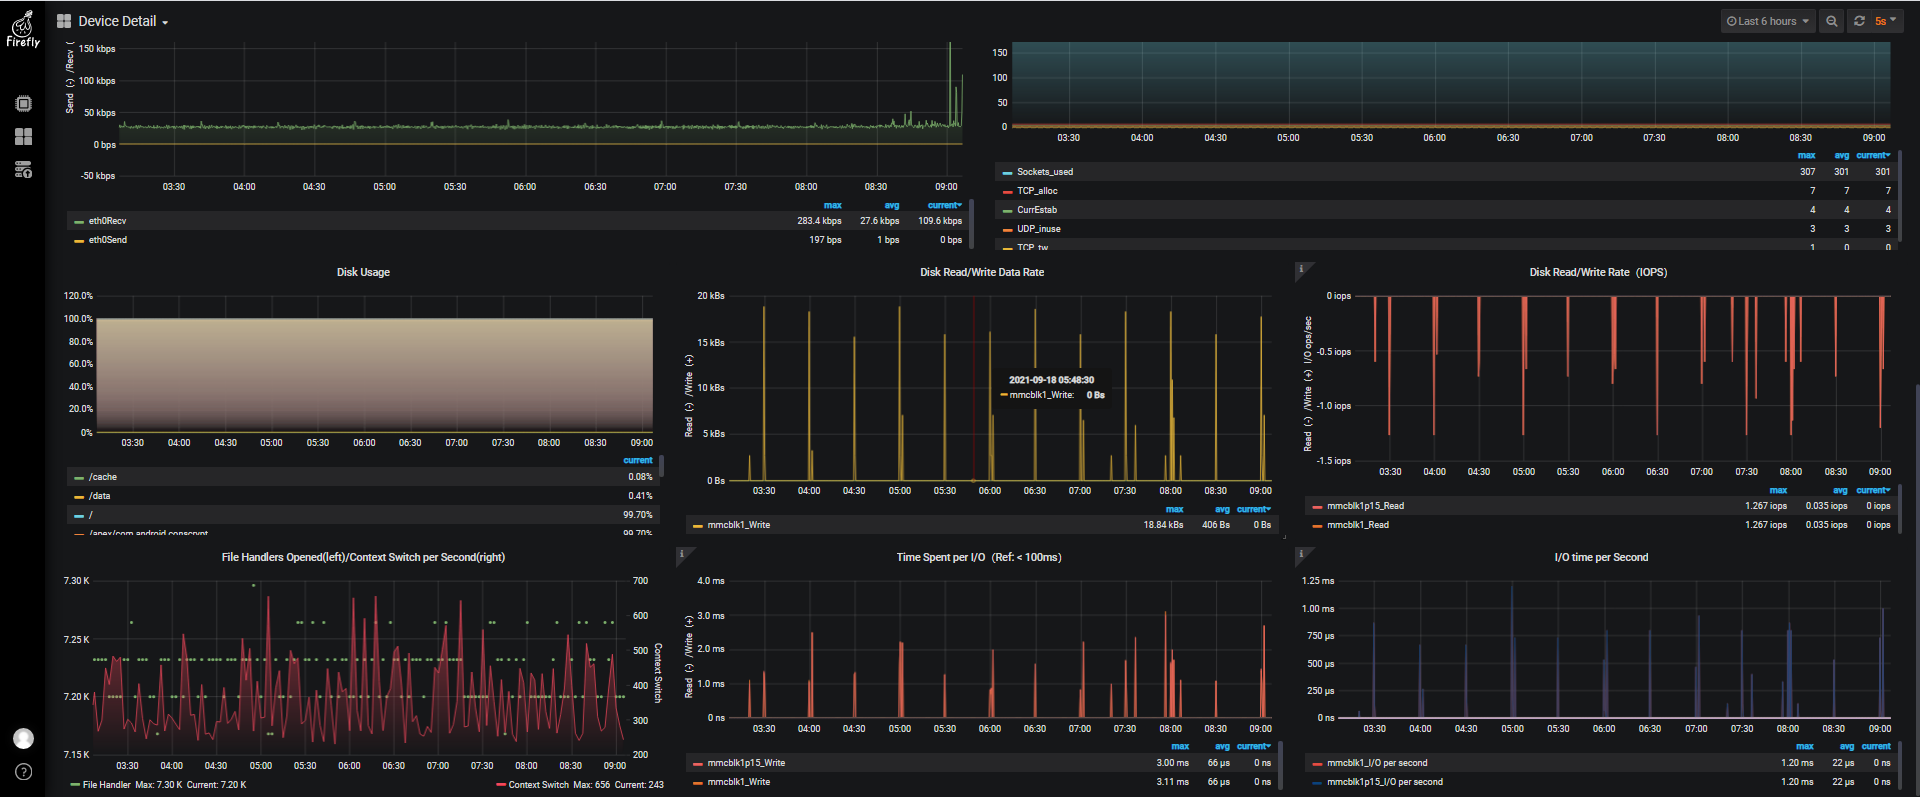This screenshot has width=1920, height=797.
Task: Sort IOPS legend by current column
Action: pos(1873,490)
